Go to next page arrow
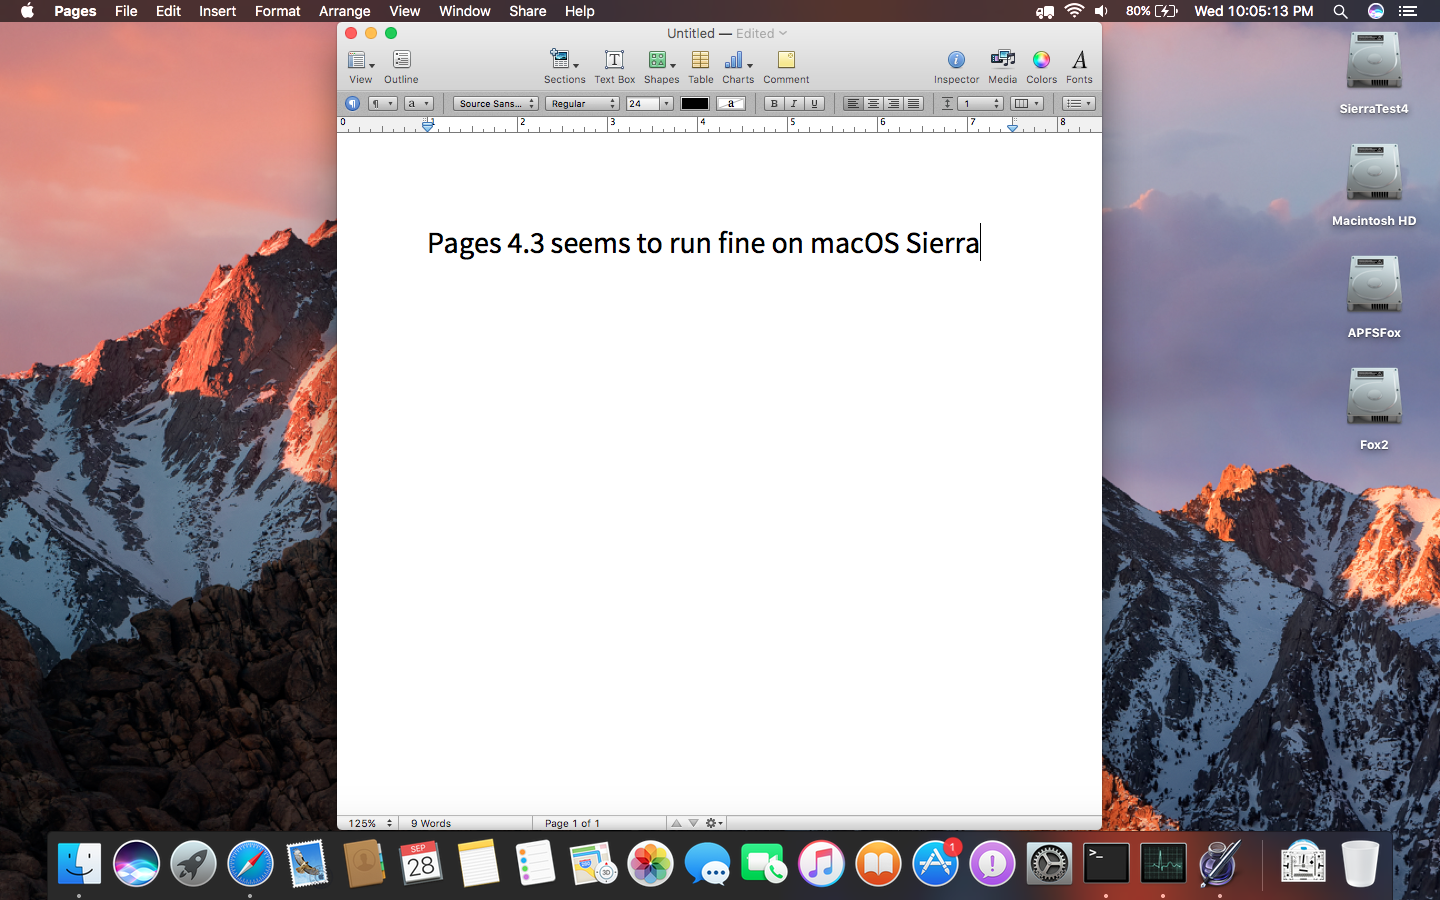Viewport: 1440px width, 900px height. (x=693, y=823)
